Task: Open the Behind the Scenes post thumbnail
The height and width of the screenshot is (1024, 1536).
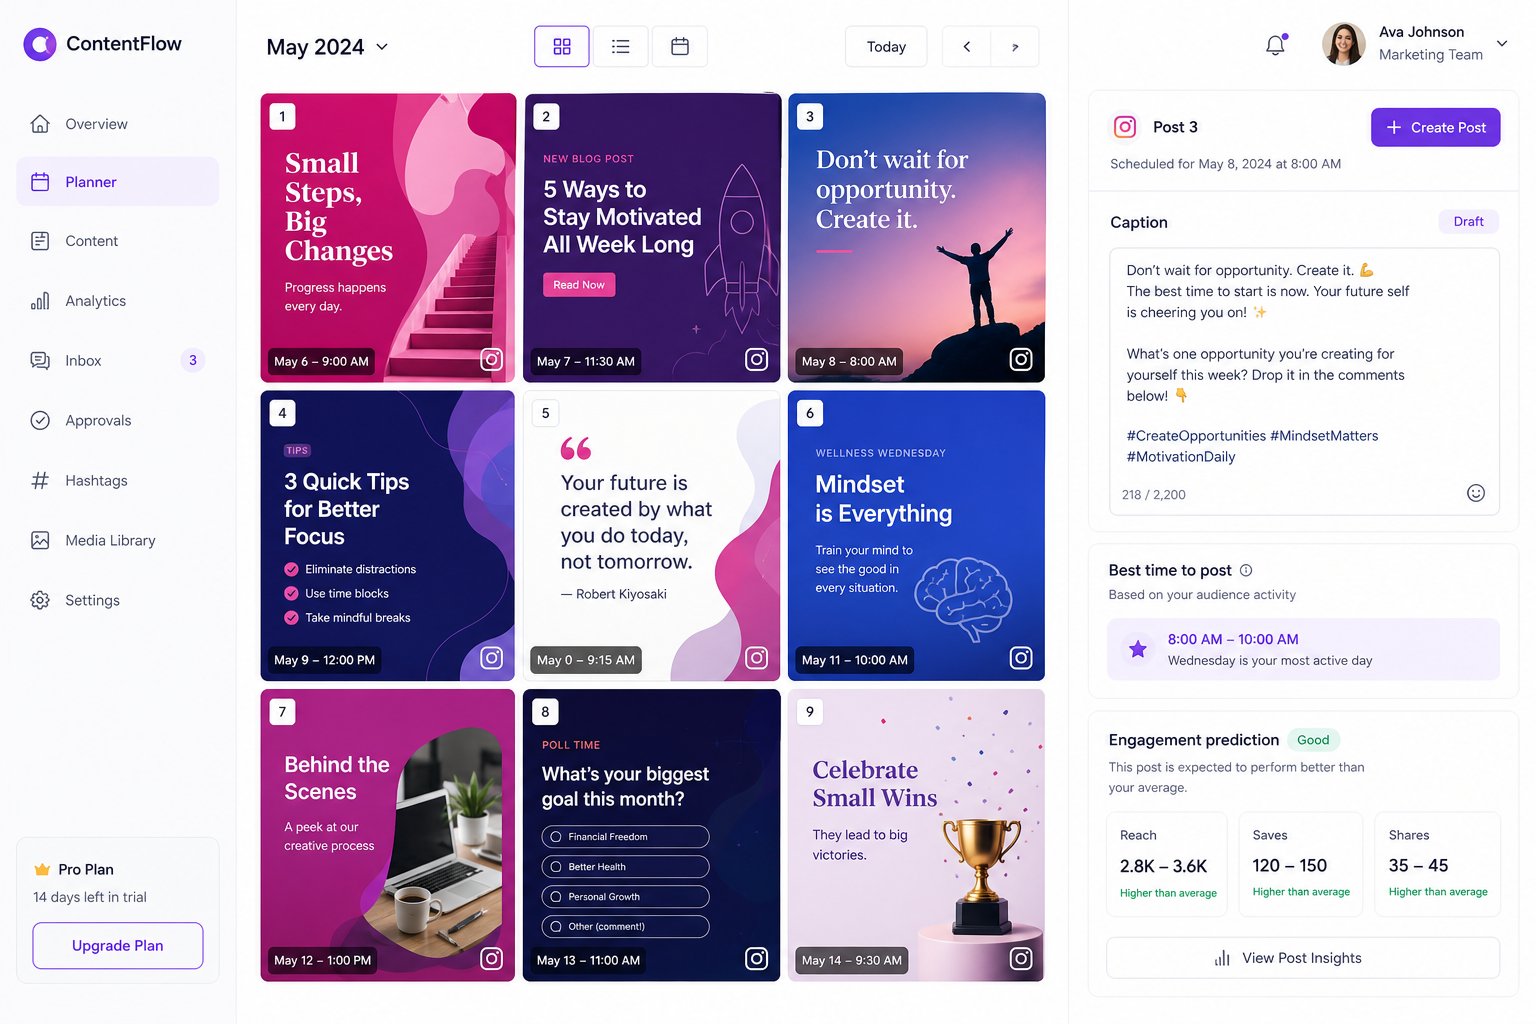Action: (x=388, y=835)
